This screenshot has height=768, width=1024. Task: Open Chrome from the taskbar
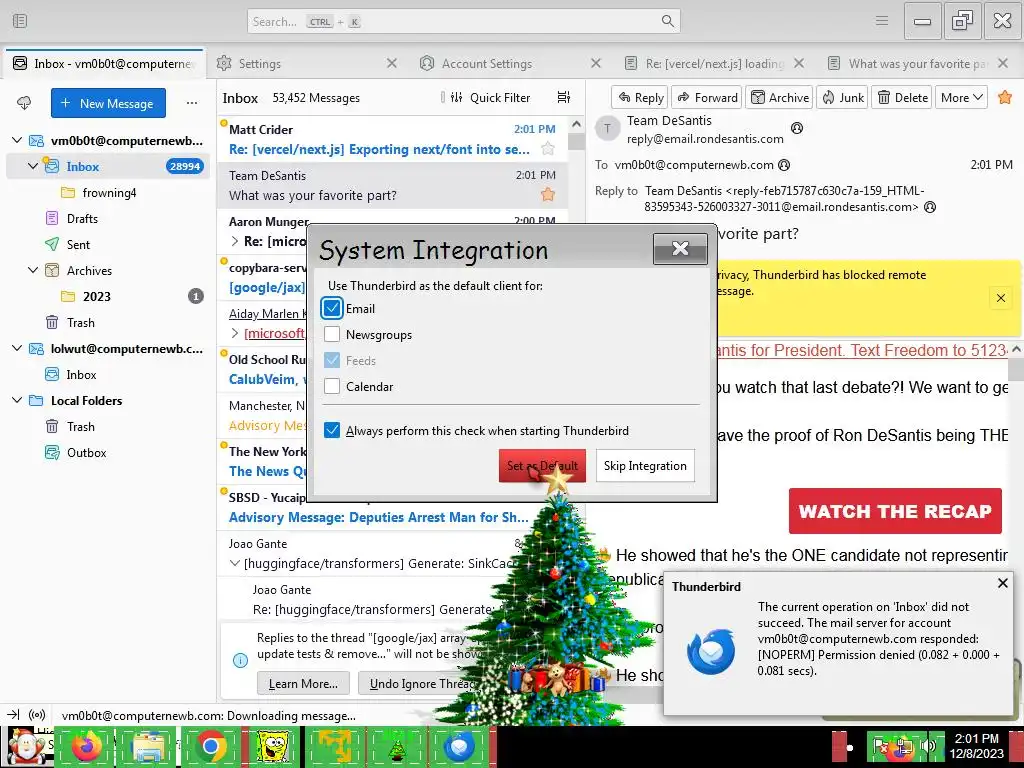tap(210, 746)
